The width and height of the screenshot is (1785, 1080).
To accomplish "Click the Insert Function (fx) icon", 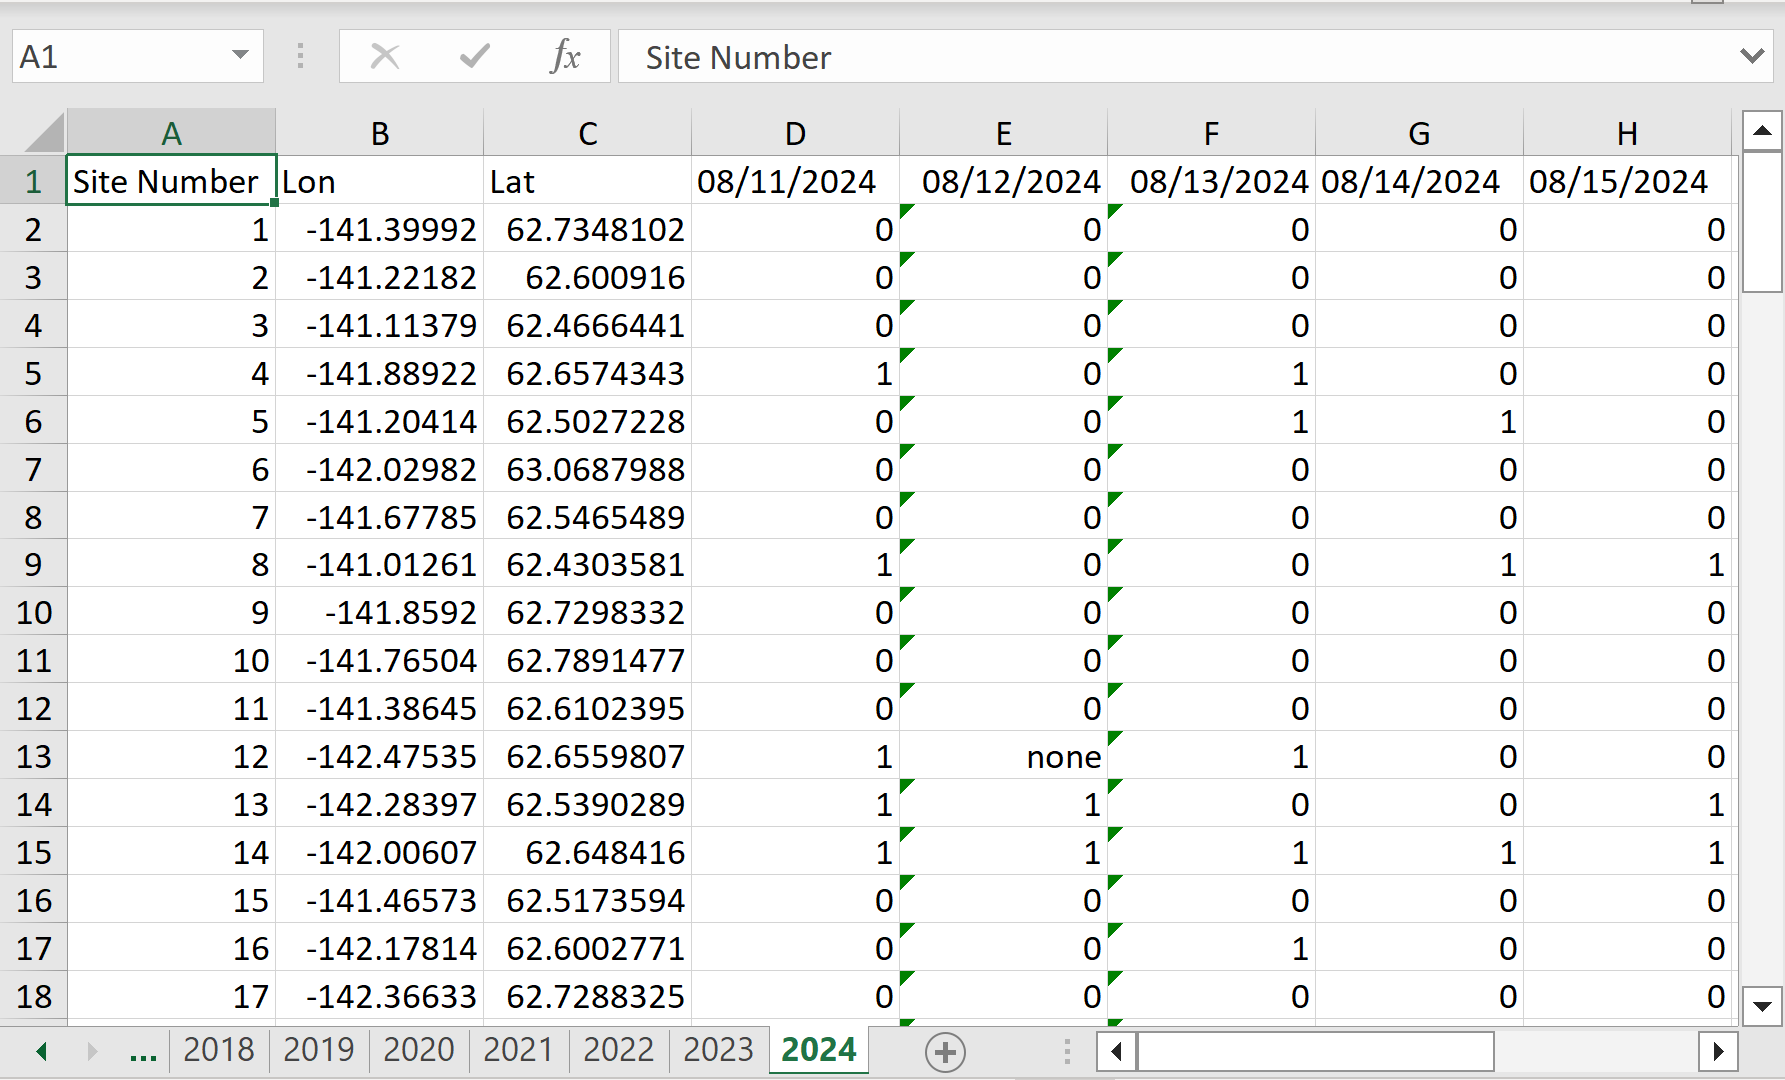I will click(x=565, y=56).
